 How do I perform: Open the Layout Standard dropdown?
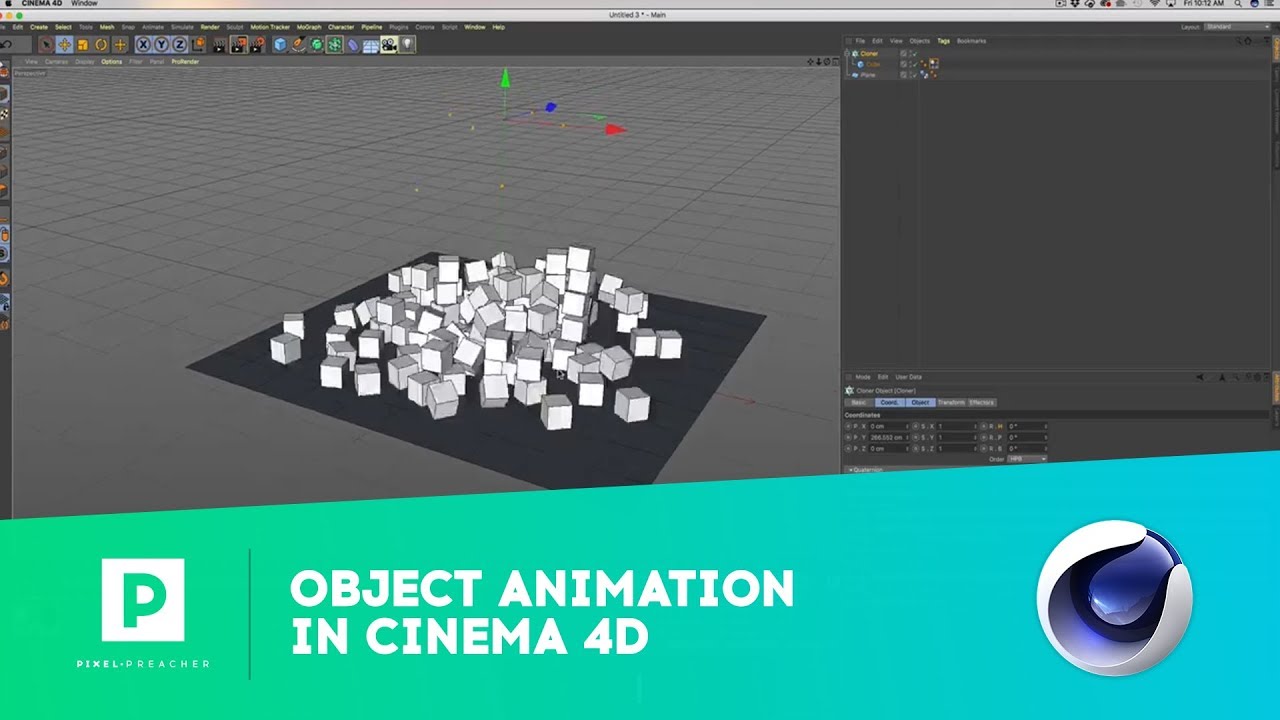[x=1238, y=27]
